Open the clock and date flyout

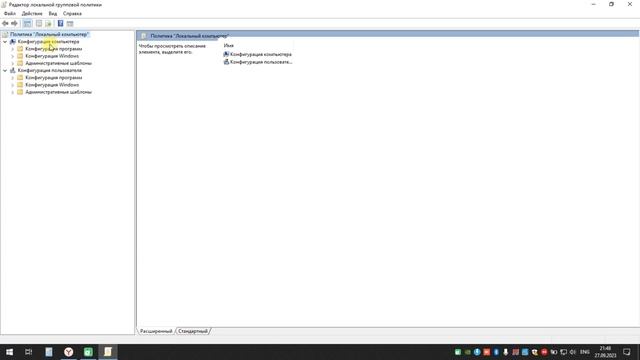tap(605, 352)
